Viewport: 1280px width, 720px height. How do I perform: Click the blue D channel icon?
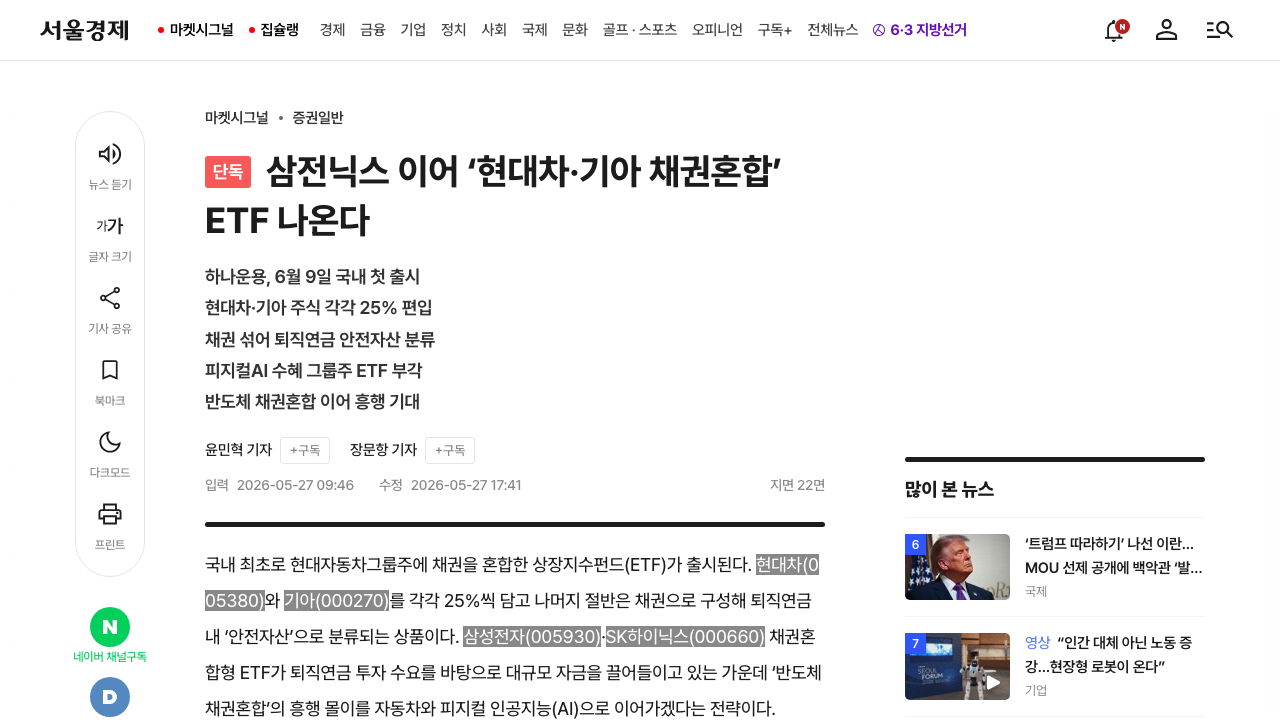(x=110, y=697)
